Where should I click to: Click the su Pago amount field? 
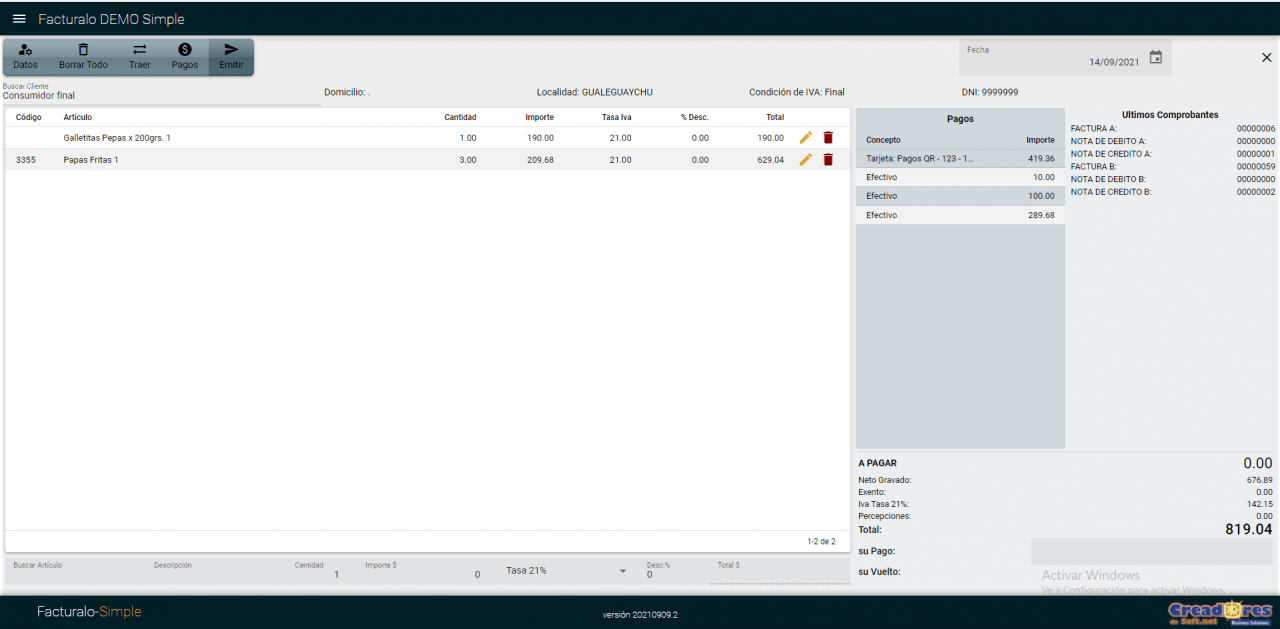tap(1151, 551)
